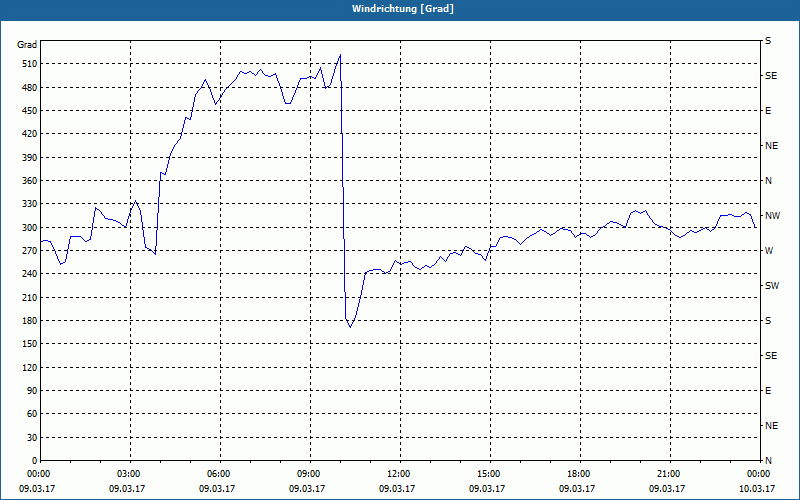Select the 330 value on the y-axis
This screenshot has height=500, width=800.
[29, 204]
